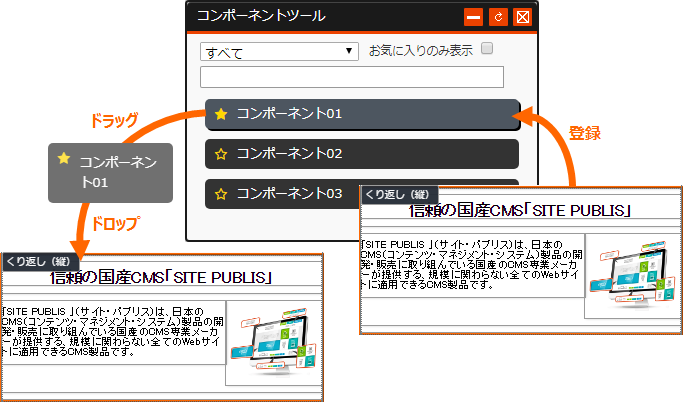This screenshot has width=683, height=402.
Task: Select the コンポーネント02 list item
Action: pyautogui.click(x=362, y=154)
